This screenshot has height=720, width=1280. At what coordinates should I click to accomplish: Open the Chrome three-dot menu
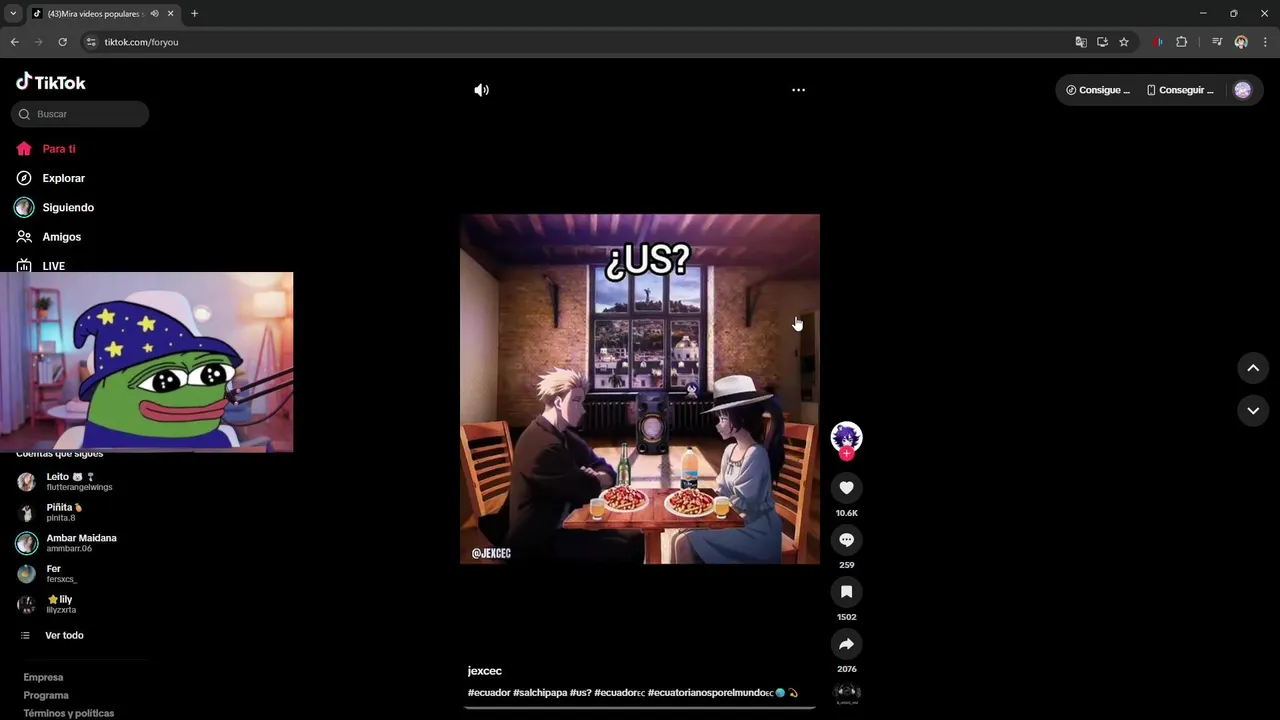(x=1265, y=42)
